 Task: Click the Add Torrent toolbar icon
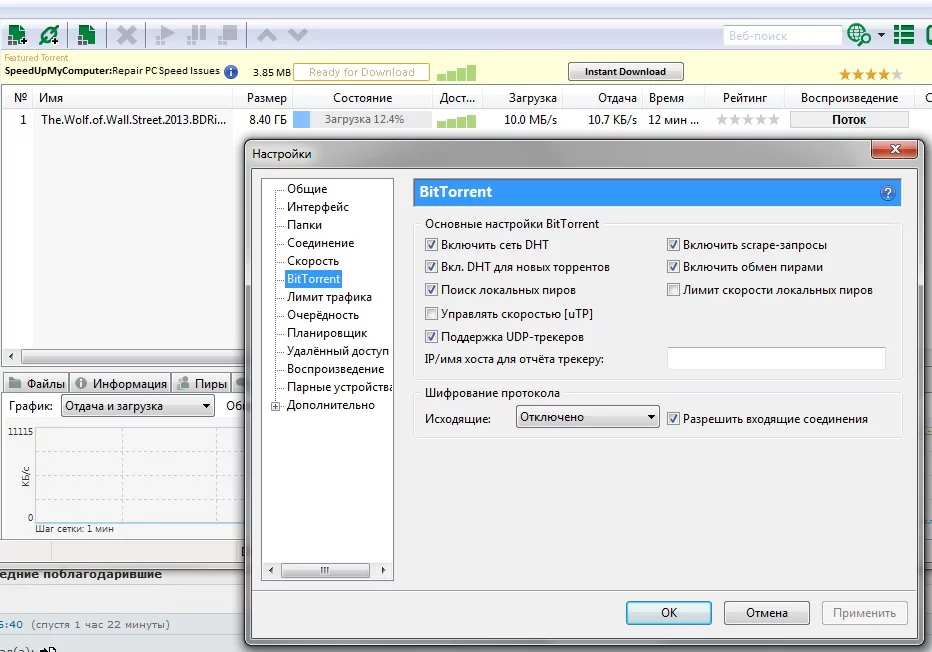point(17,35)
